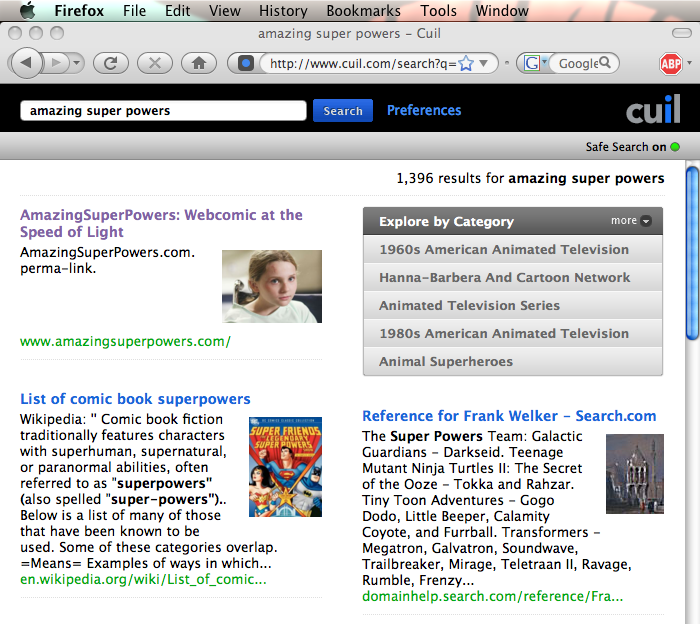The width and height of the screenshot is (700, 624).
Task: Go back with the Back arrow button
Action: [26, 63]
